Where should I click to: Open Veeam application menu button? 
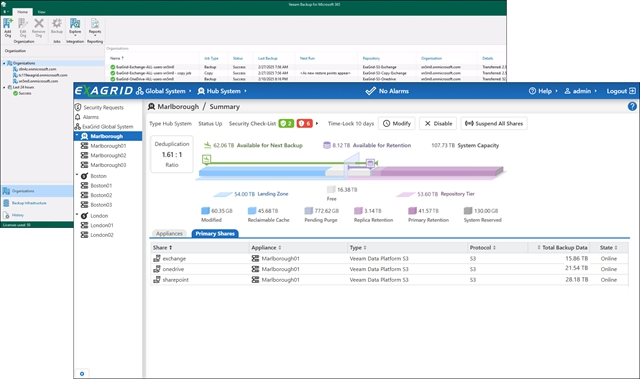tap(6, 12)
